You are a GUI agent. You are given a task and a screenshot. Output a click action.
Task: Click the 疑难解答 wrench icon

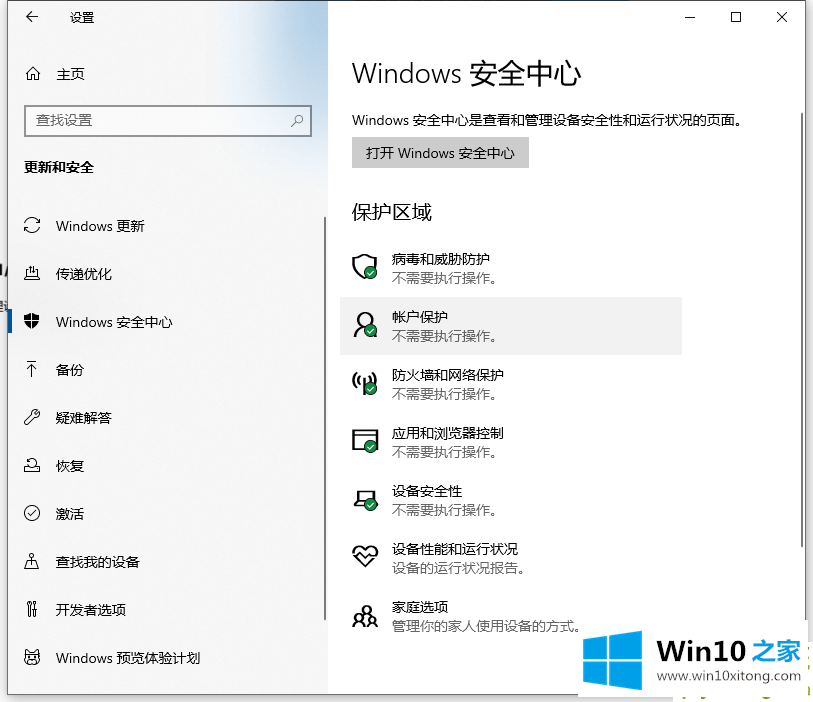click(x=32, y=417)
